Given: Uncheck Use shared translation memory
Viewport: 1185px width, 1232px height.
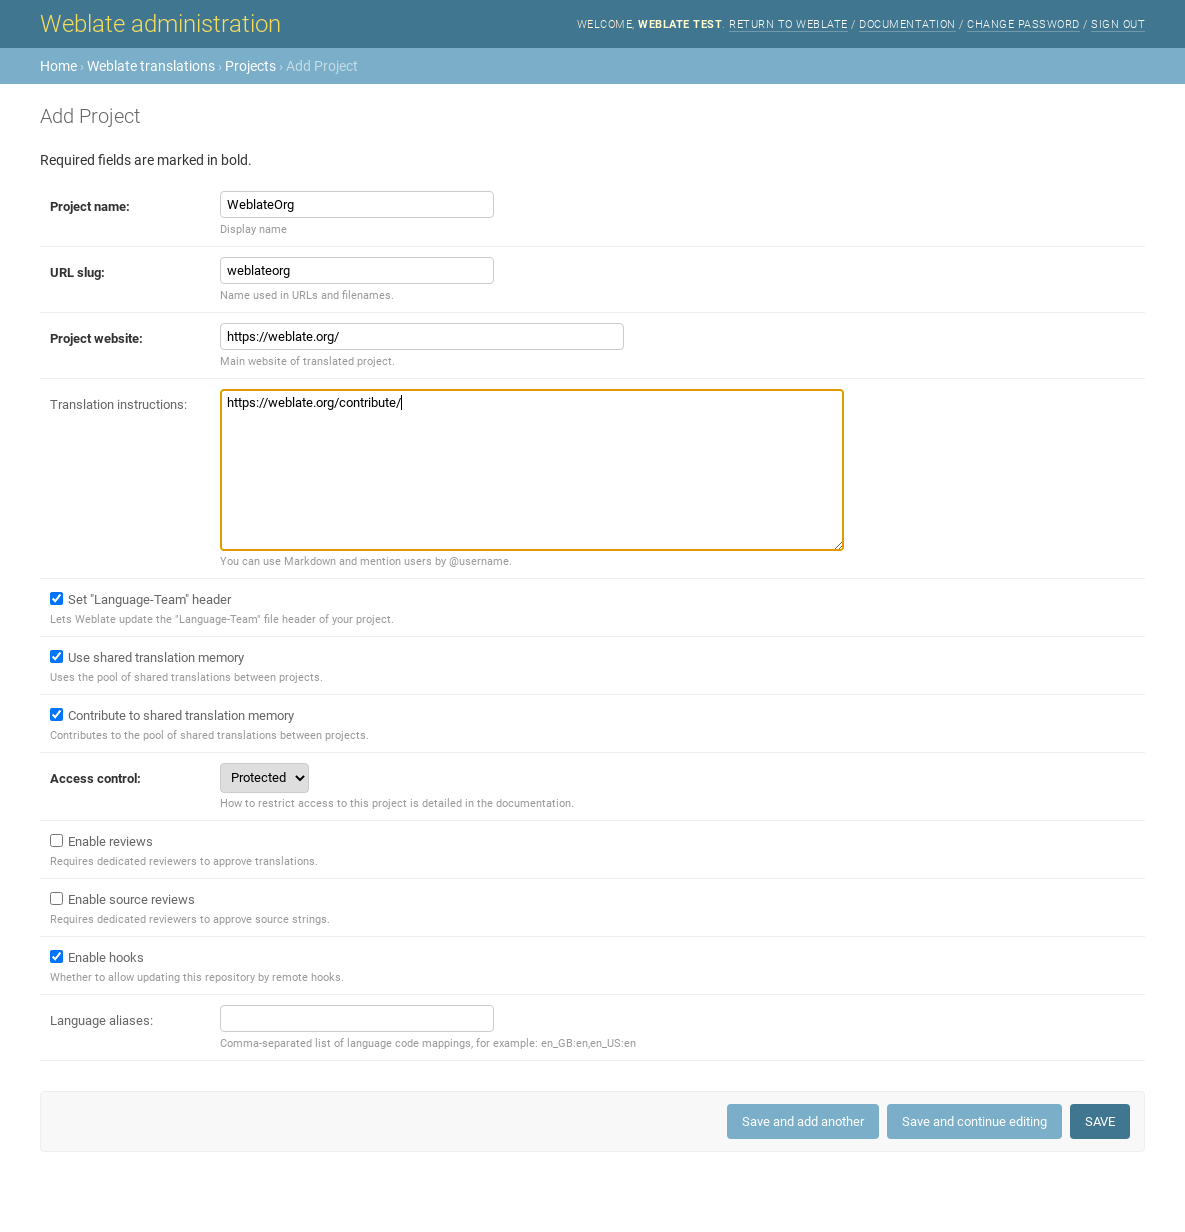Looking at the screenshot, I should (x=57, y=657).
